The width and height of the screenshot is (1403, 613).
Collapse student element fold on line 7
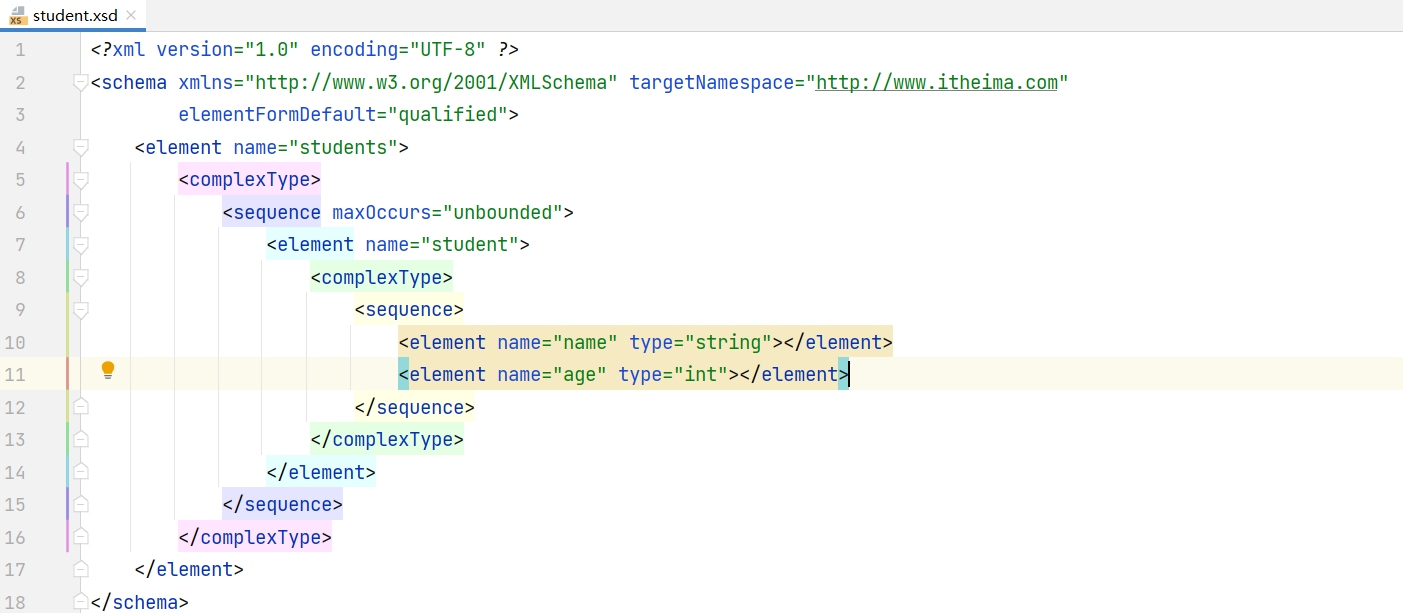[81, 245]
